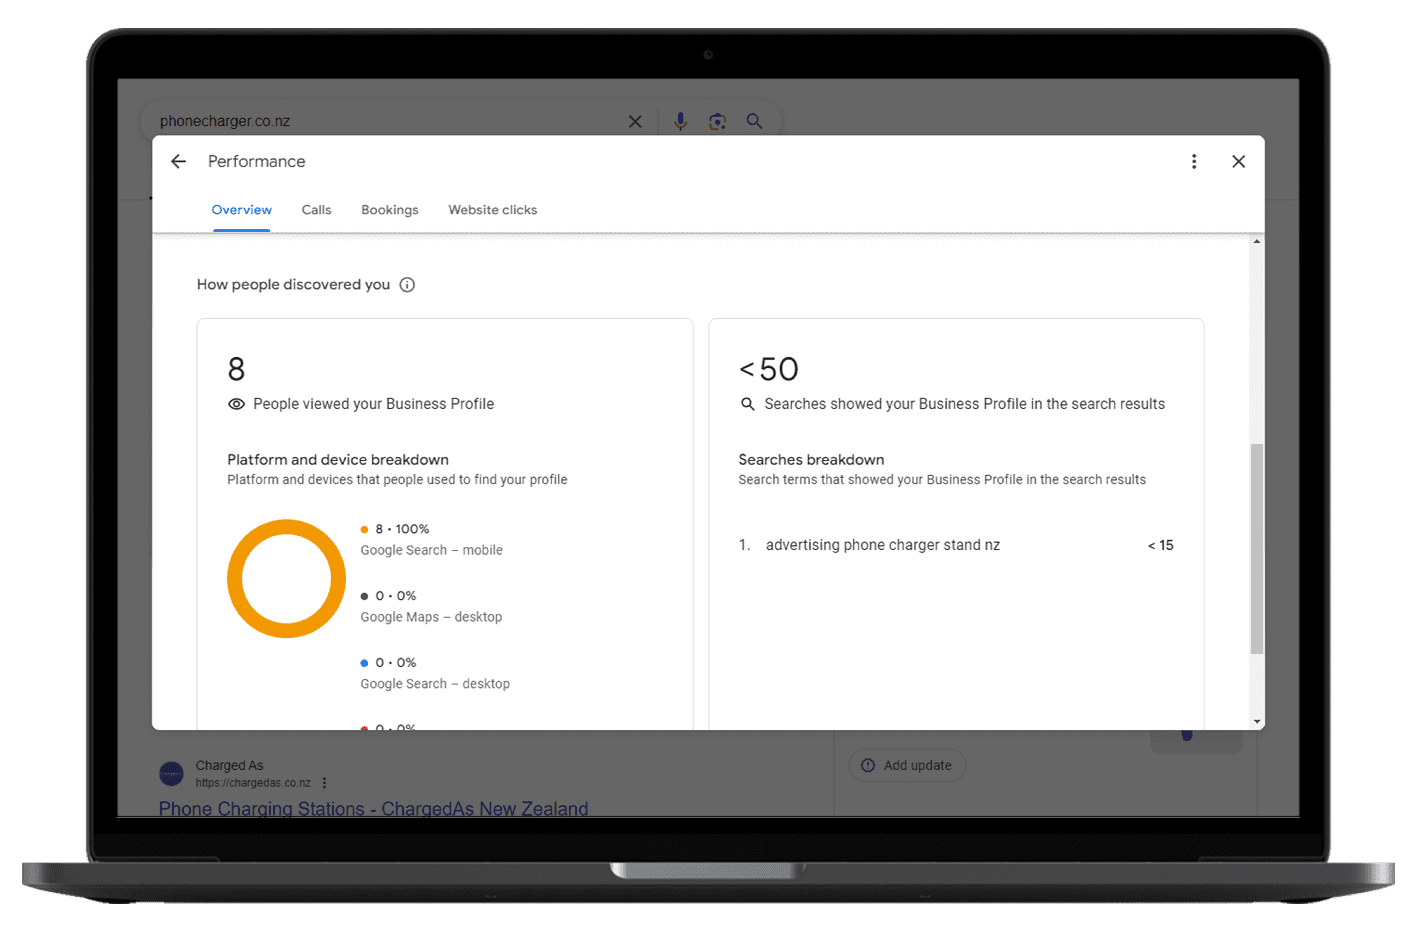Screen dimensions: 1414x930
Task: Click 'Platform and device breakdown' heading
Action: [338, 460]
